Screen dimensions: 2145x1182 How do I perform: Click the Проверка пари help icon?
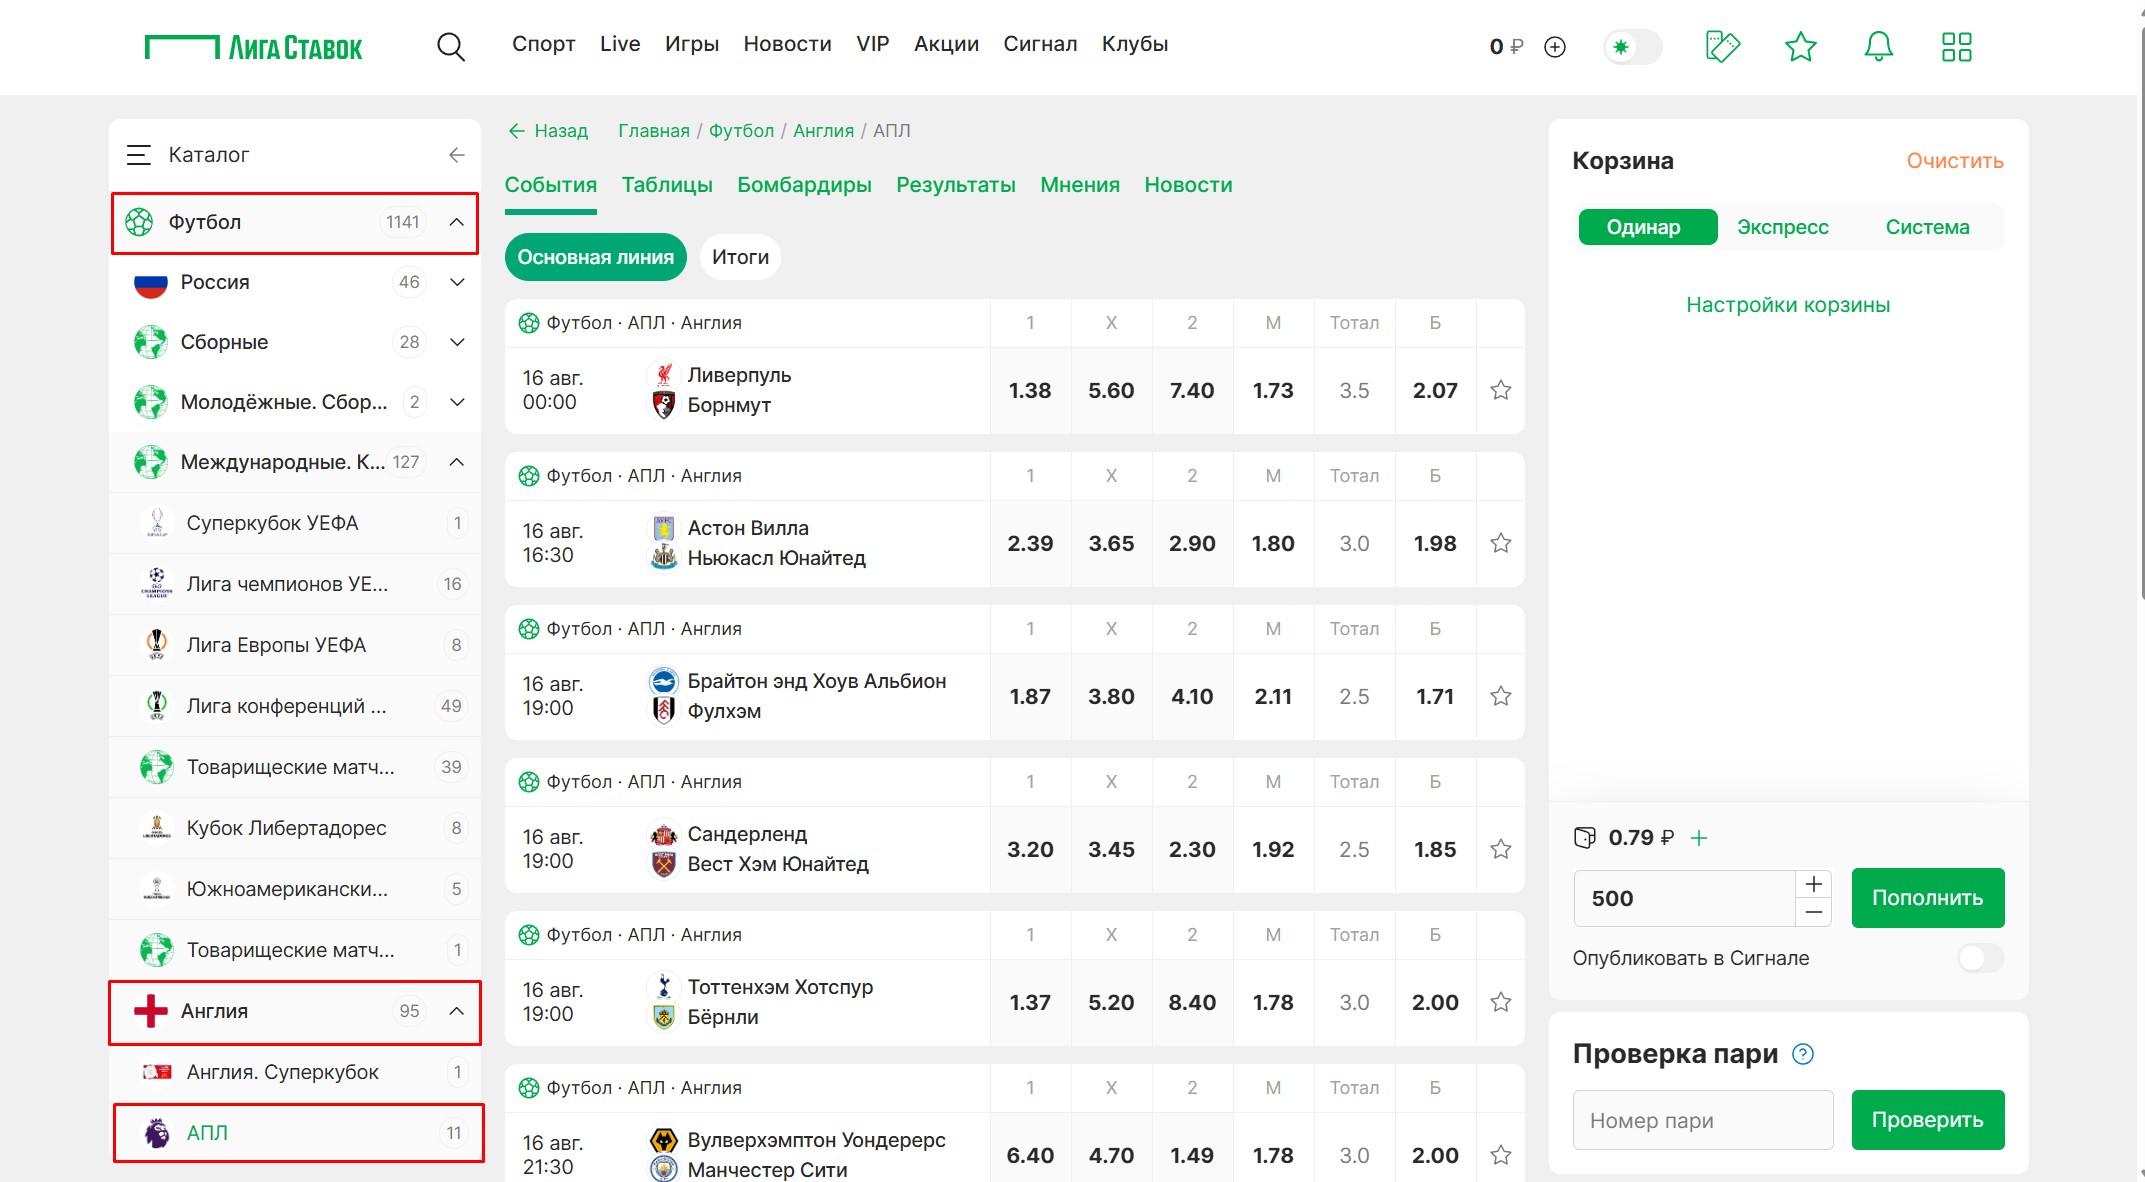click(1803, 1054)
